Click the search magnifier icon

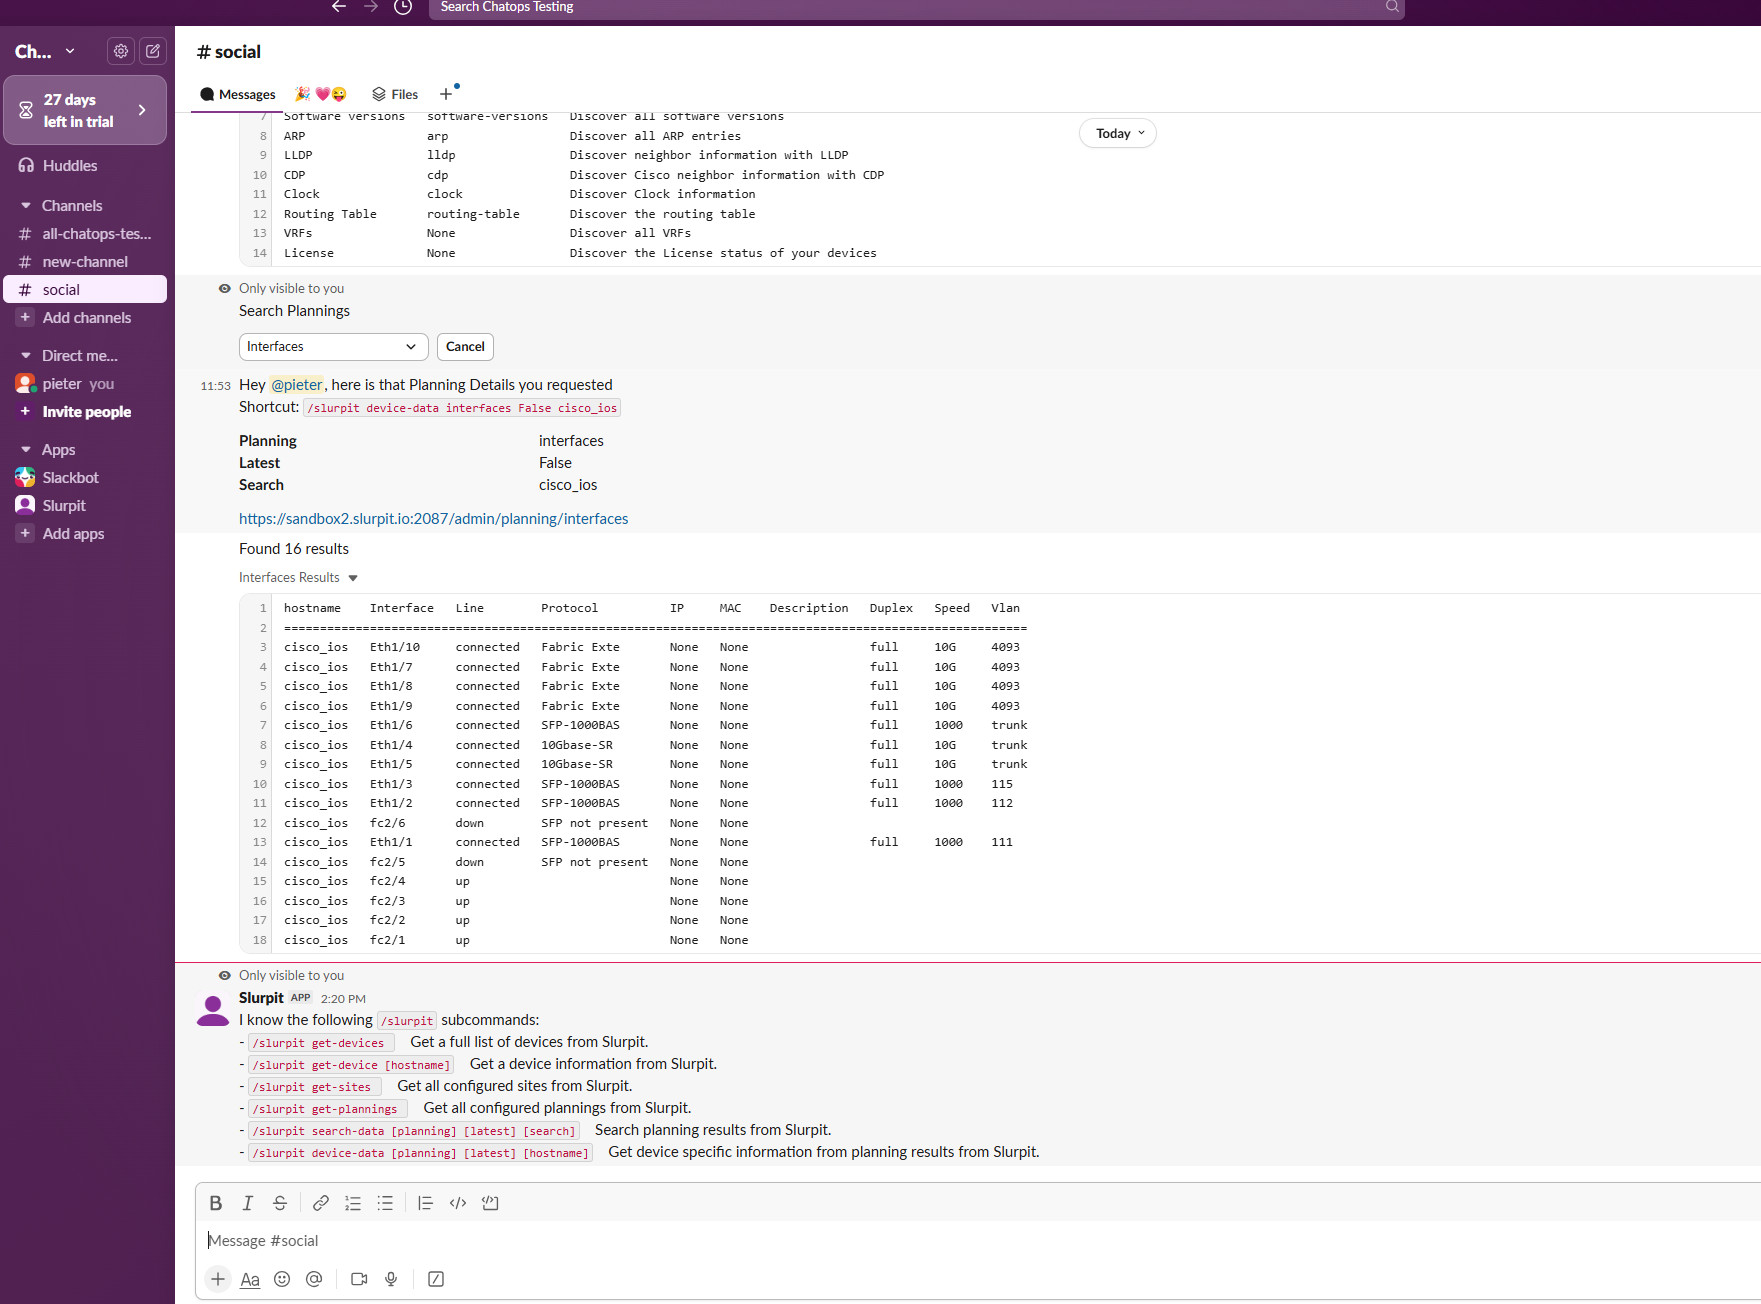(1391, 7)
